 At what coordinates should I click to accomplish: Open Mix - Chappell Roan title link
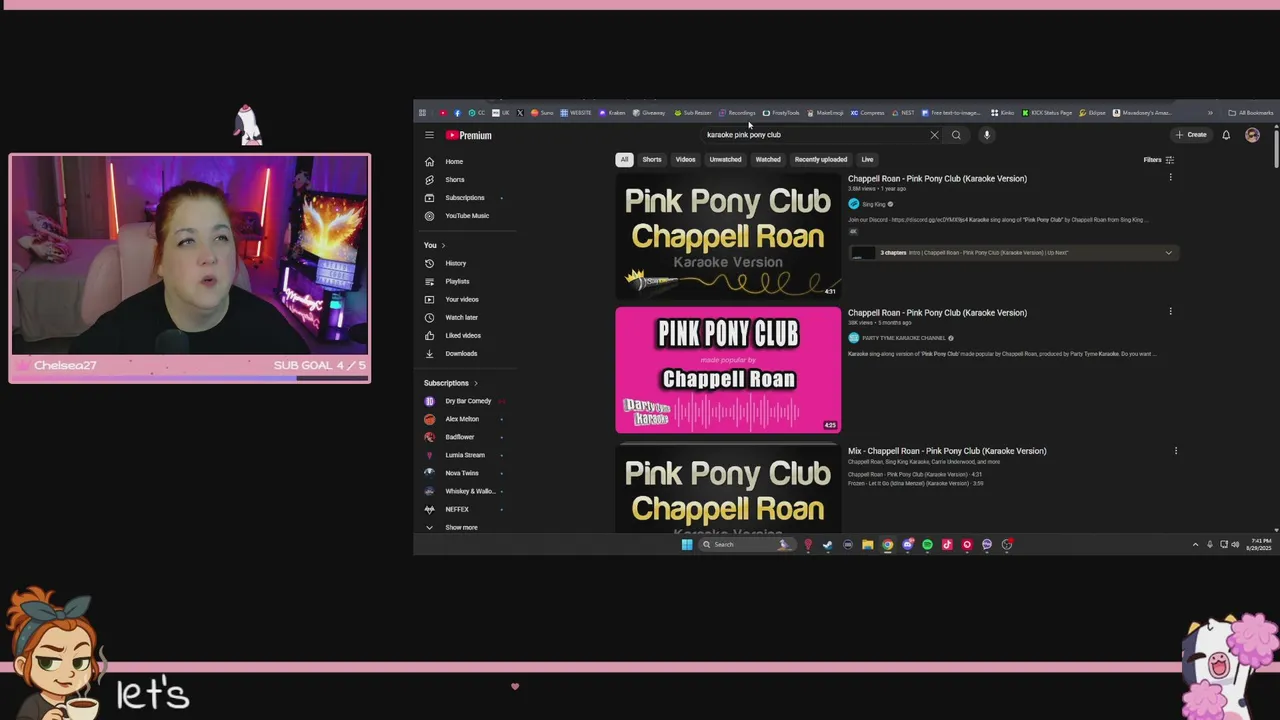pyautogui.click(x=947, y=451)
